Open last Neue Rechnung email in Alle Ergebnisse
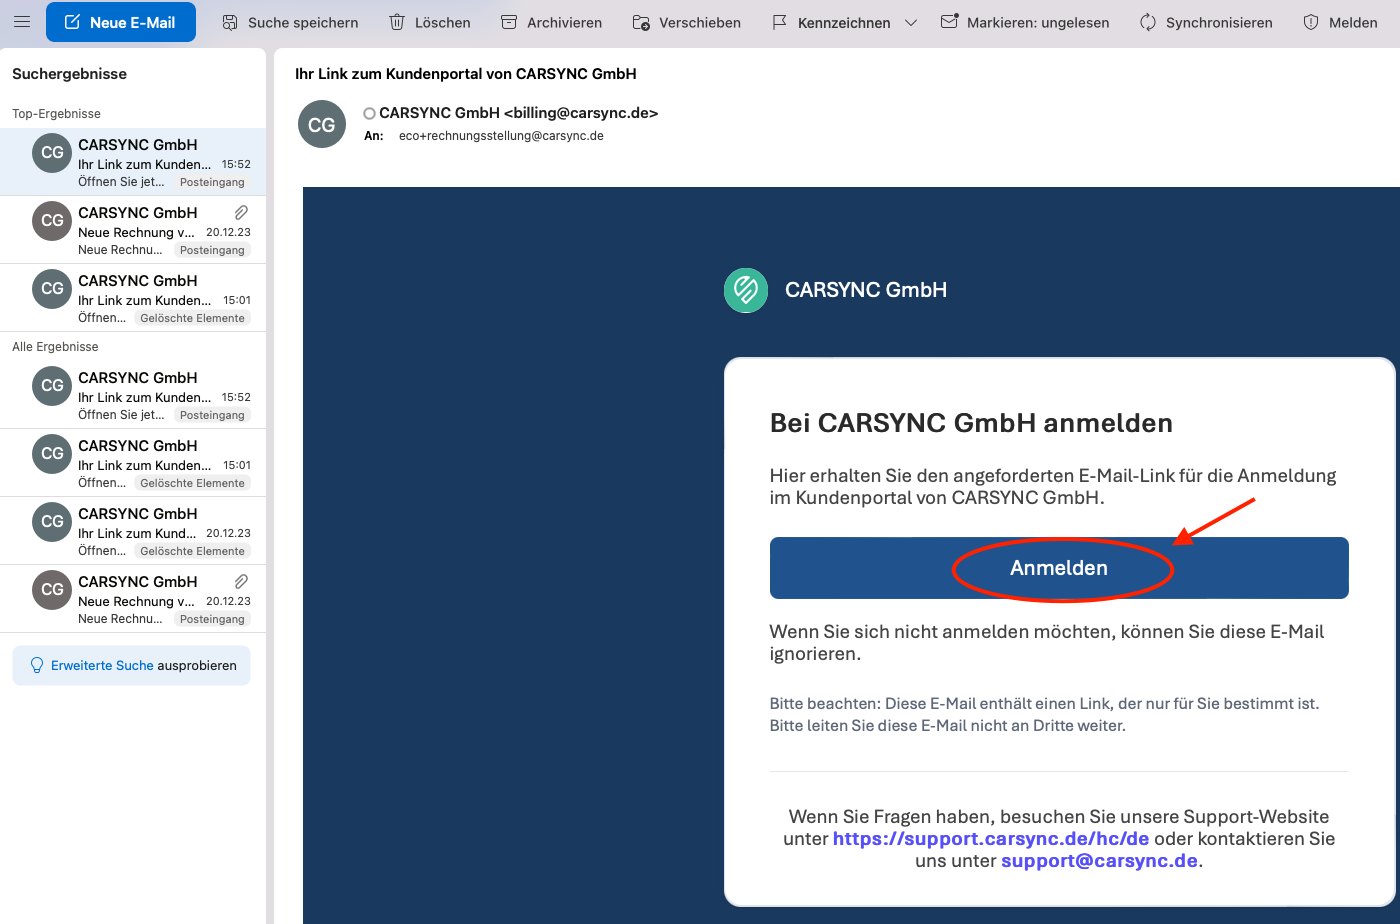The height and width of the screenshot is (924, 1400). tap(133, 599)
